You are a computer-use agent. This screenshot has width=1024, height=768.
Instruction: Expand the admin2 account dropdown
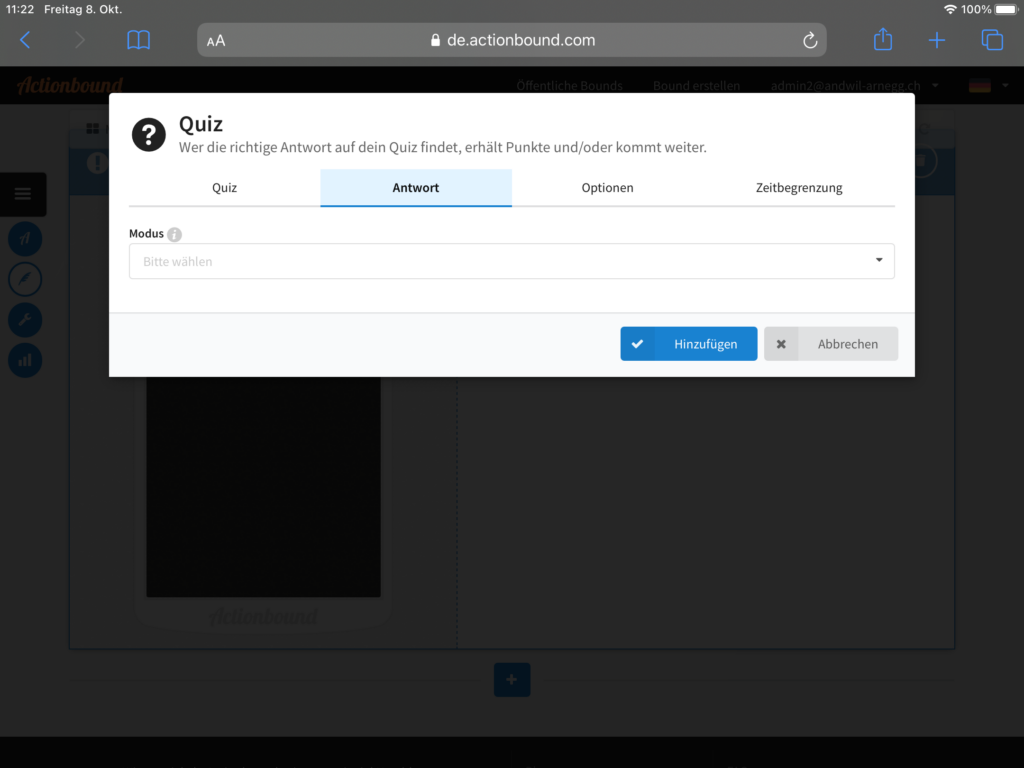pos(853,86)
